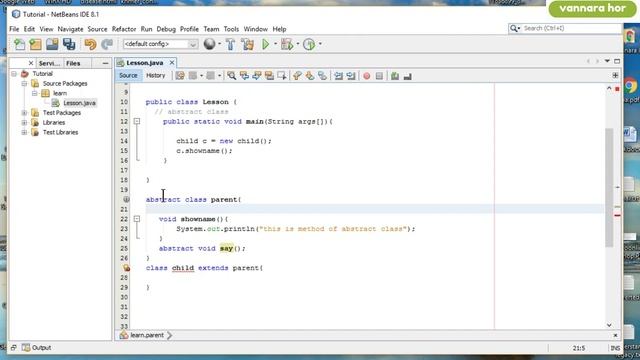Viewport: 640px width, 360px height.
Task: Click the error lightbulb on line 27
Action: click(x=127, y=268)
